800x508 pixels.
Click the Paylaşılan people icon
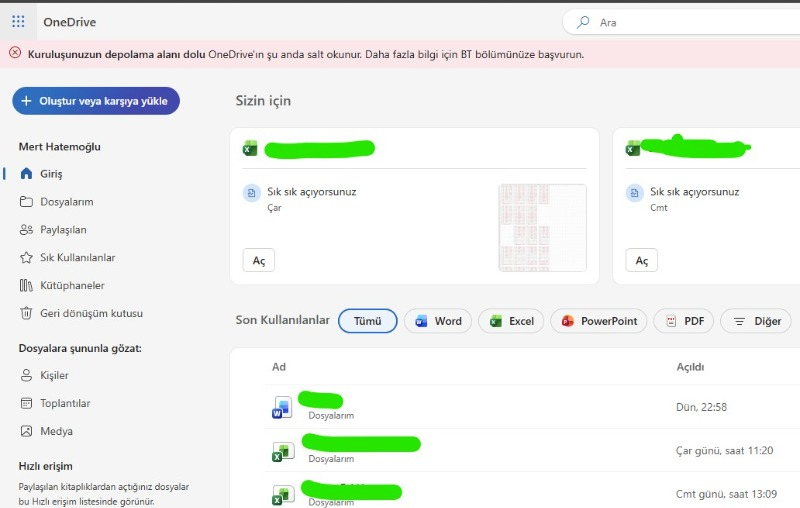coord(26,230)
